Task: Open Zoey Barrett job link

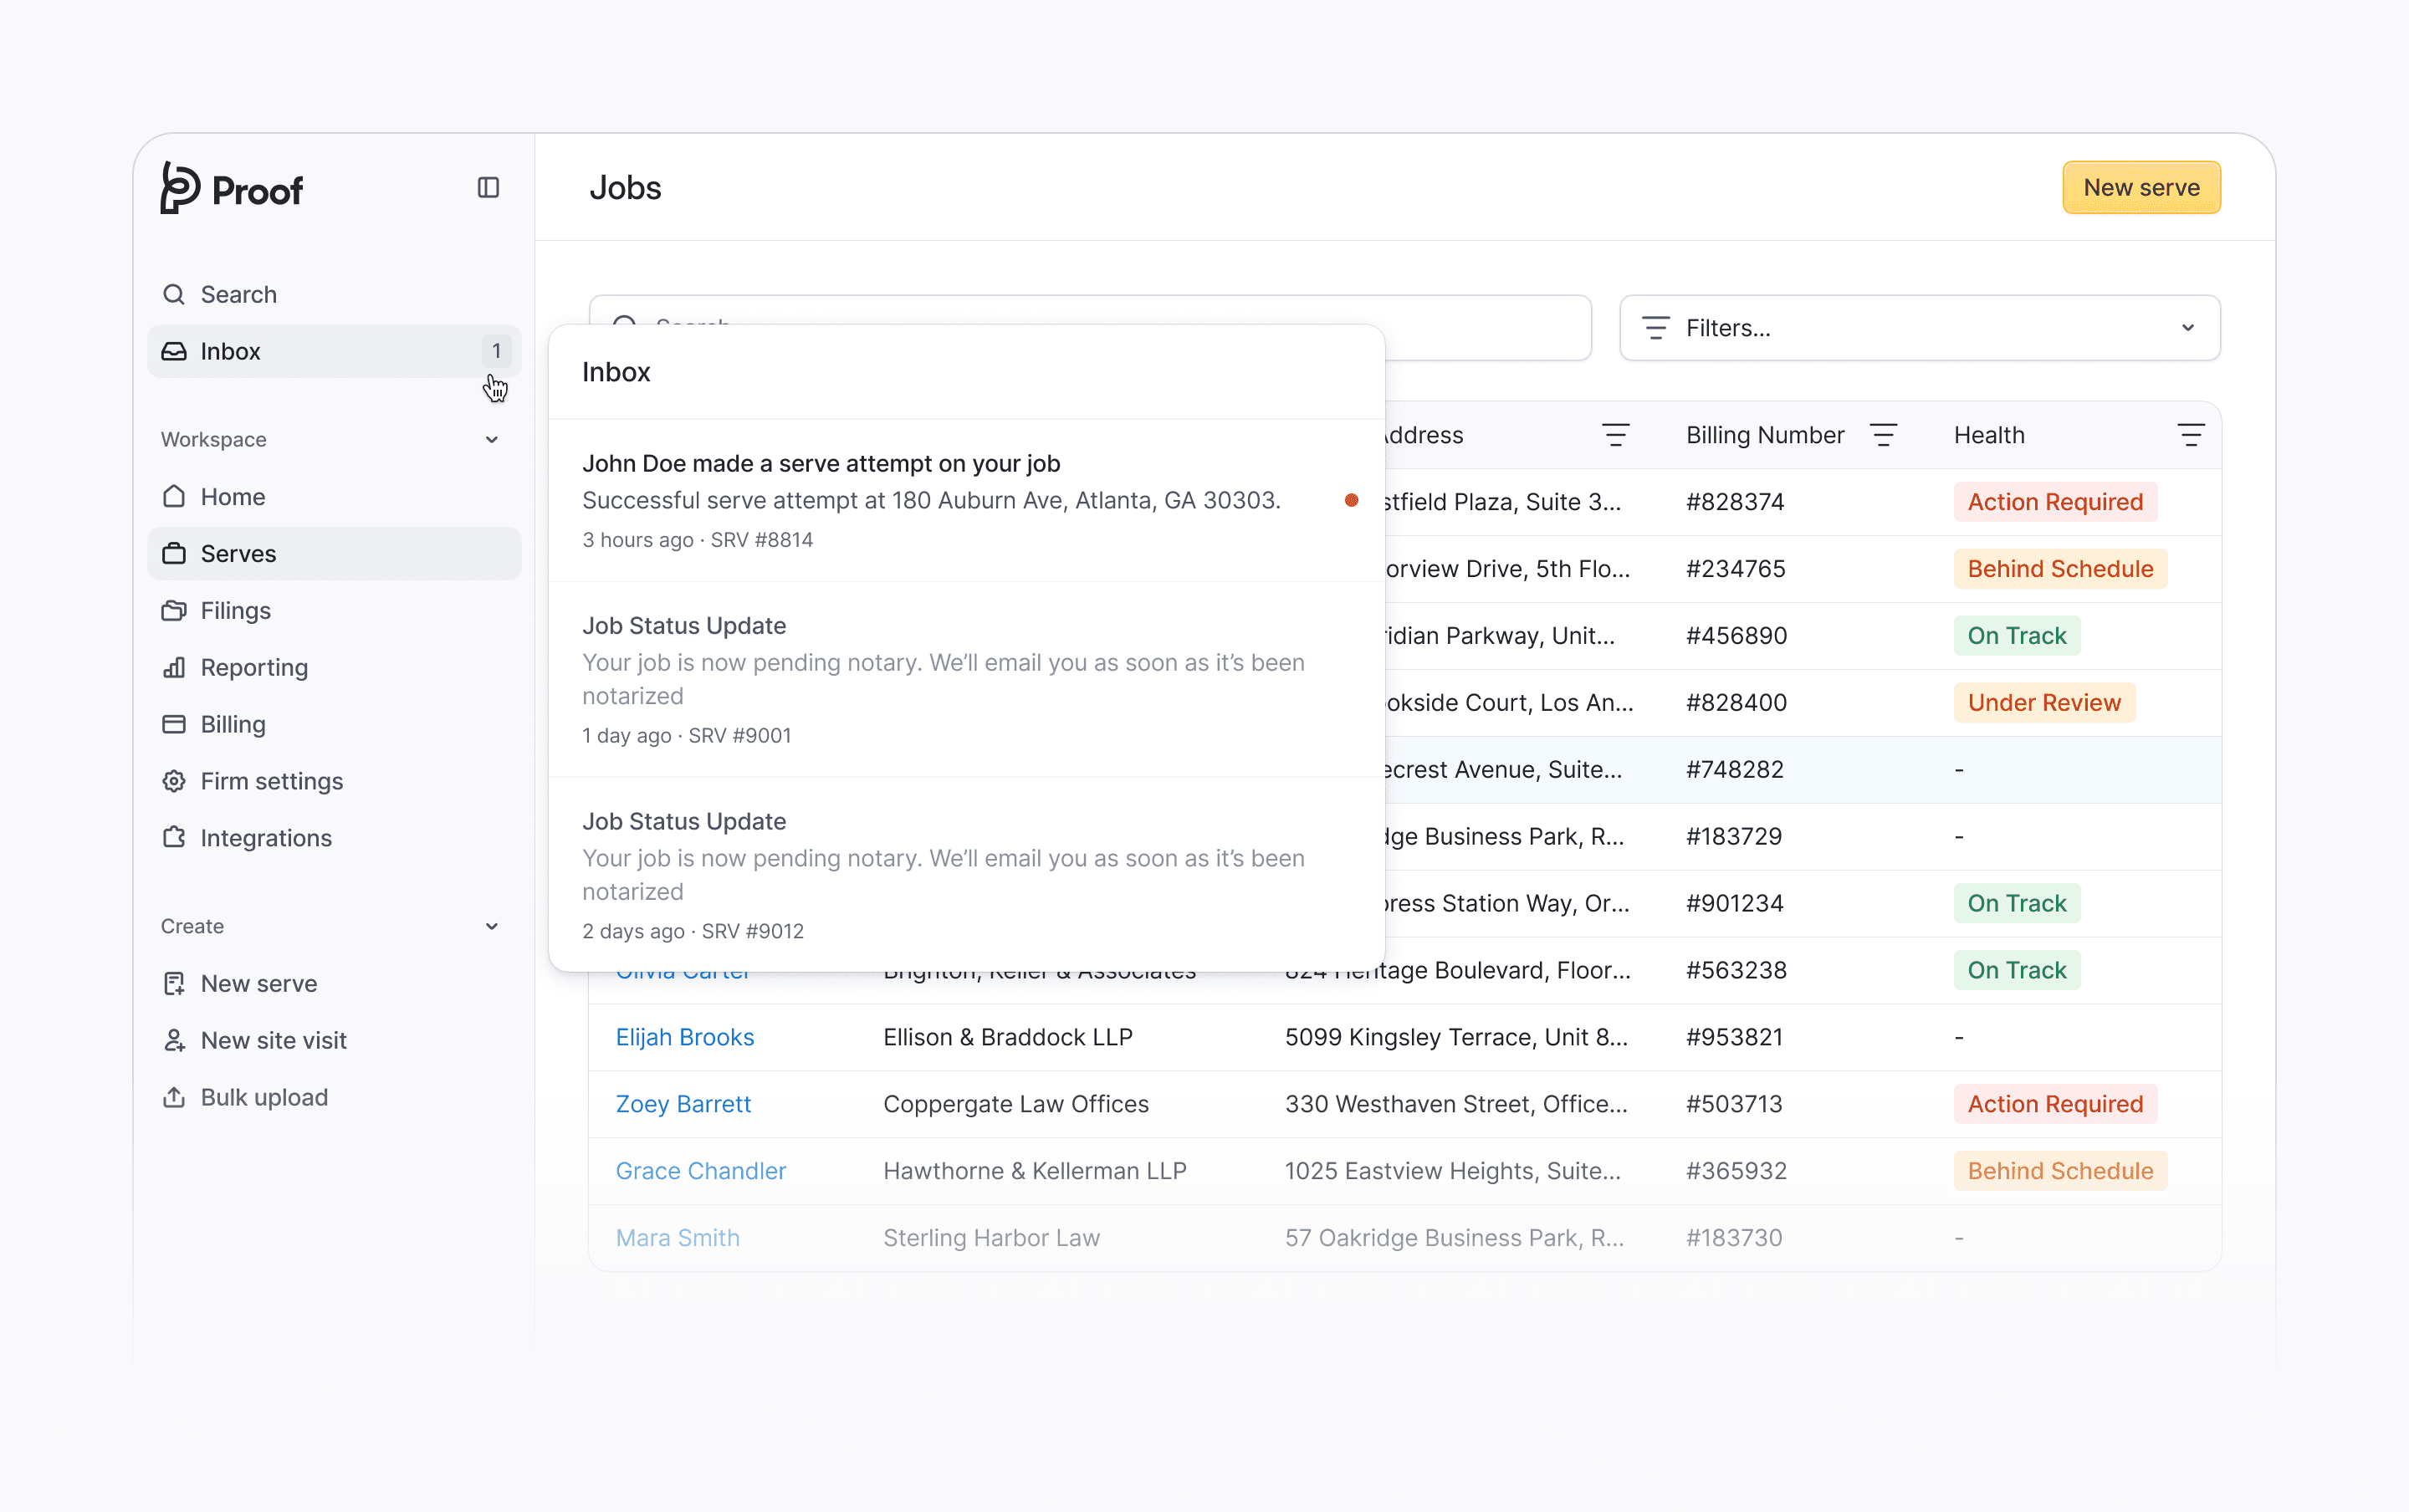Action: (683, 1104)
